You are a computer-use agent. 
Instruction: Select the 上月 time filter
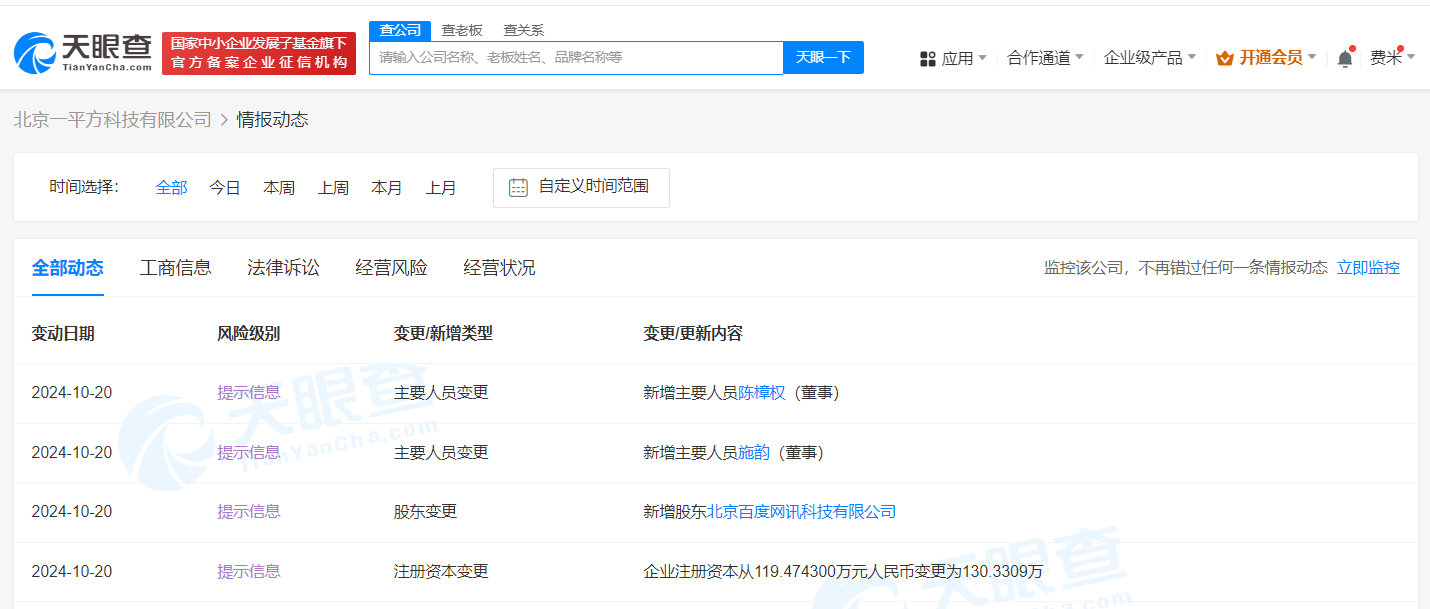441,187
